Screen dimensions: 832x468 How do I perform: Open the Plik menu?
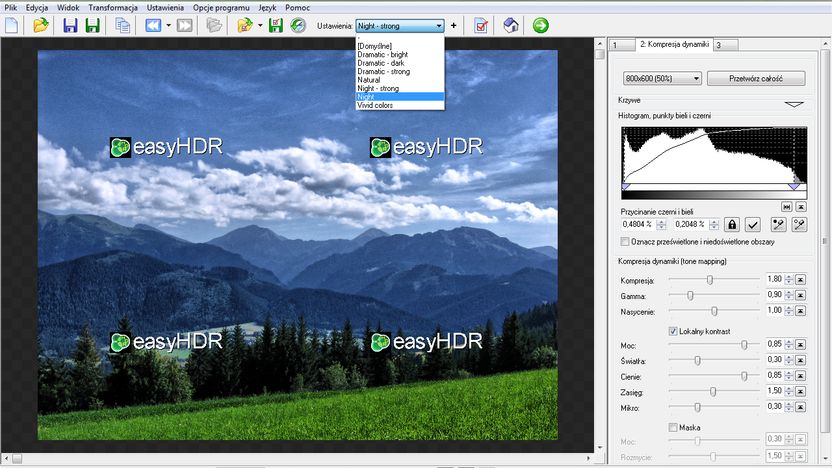click(x=11, y=7)
